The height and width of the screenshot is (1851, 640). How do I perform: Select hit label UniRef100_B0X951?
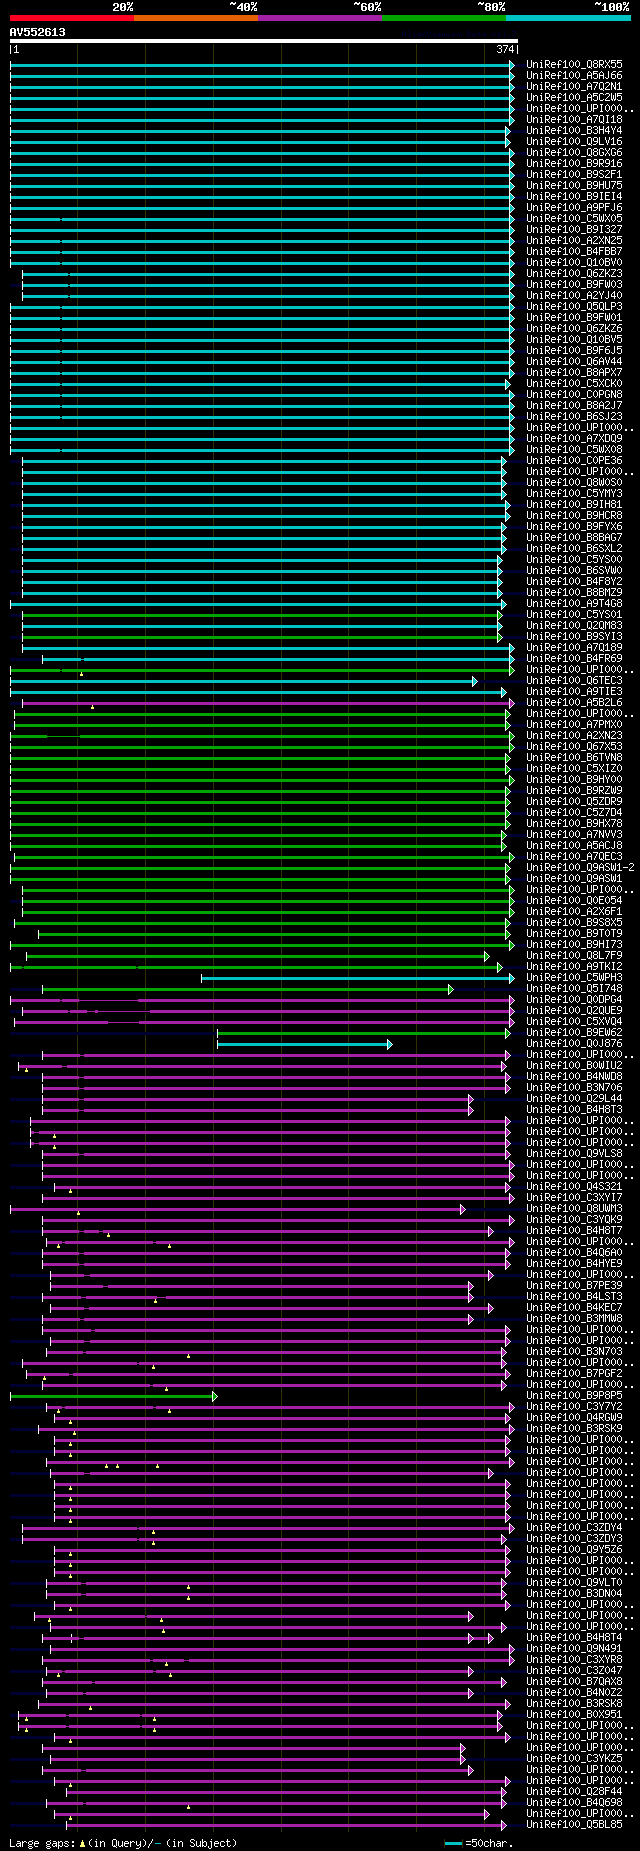pos(574,1715)
